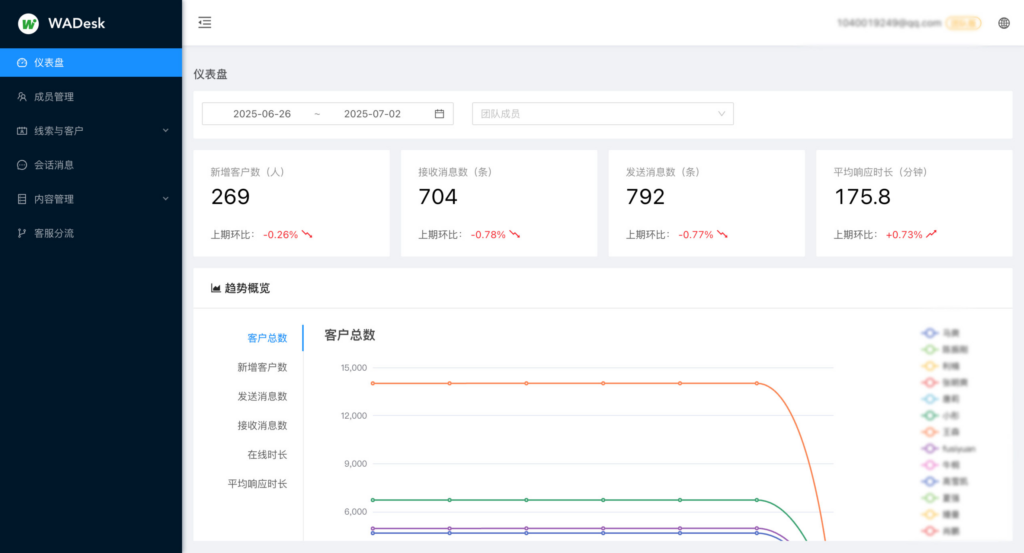Click the 175.8 average response value

[x=862, y=197]
